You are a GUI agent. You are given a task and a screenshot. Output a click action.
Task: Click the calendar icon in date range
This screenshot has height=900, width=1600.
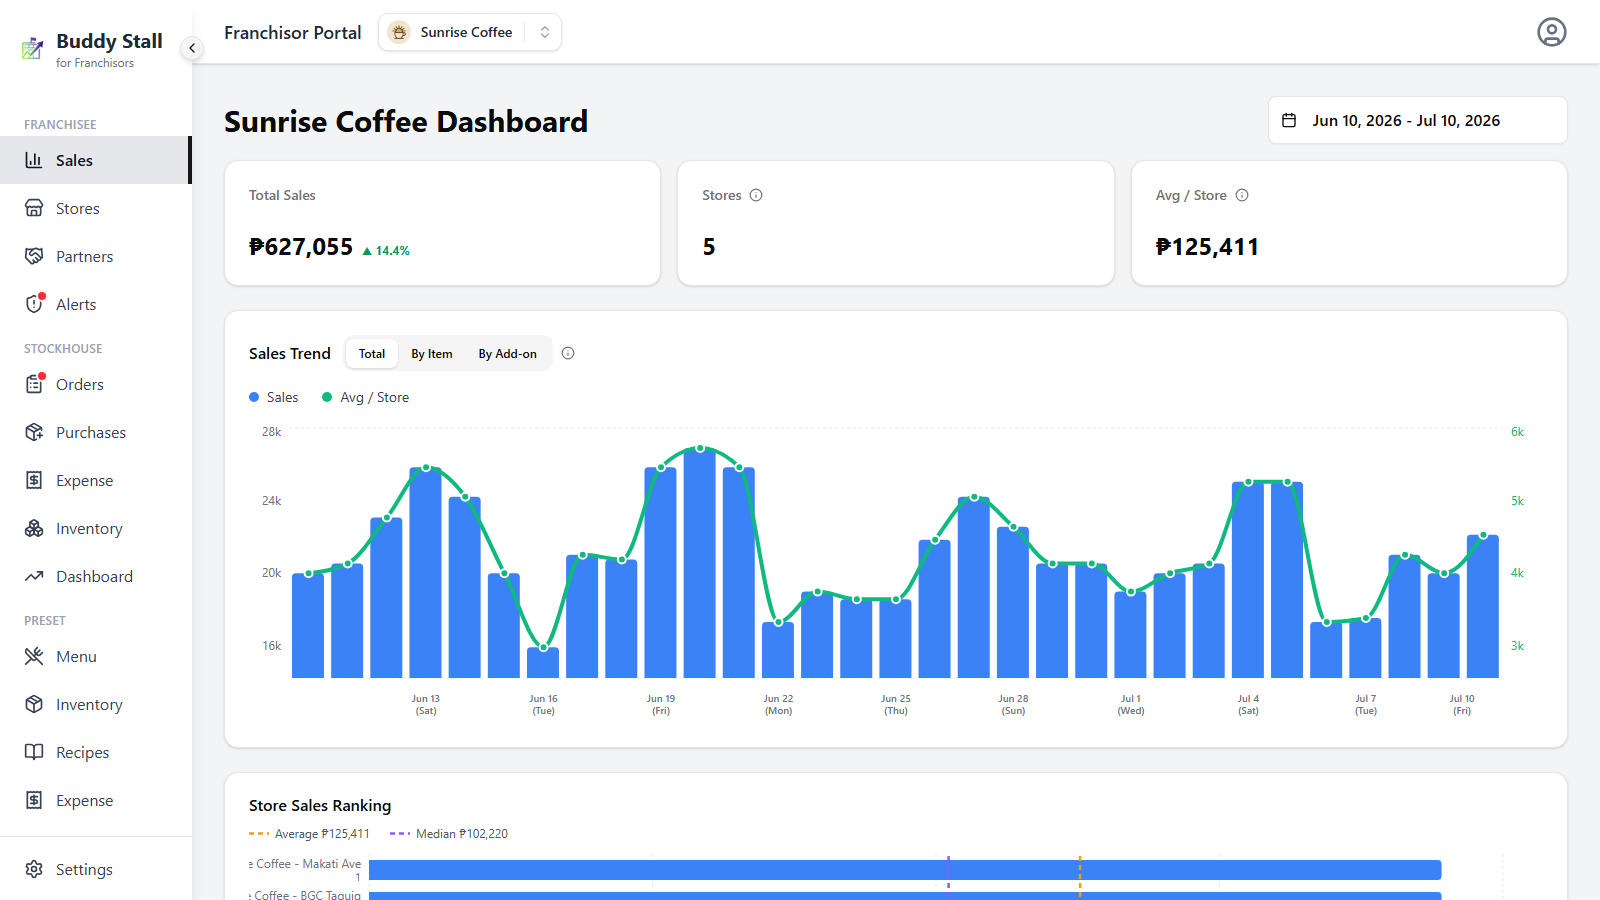pos(1289,120)
